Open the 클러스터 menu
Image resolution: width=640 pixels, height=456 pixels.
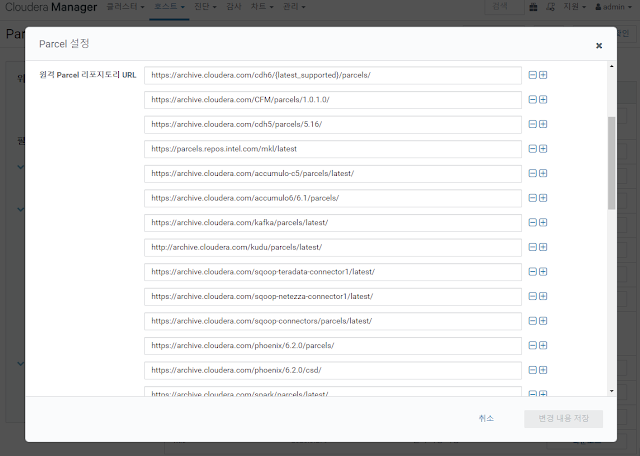pos(125,7)
